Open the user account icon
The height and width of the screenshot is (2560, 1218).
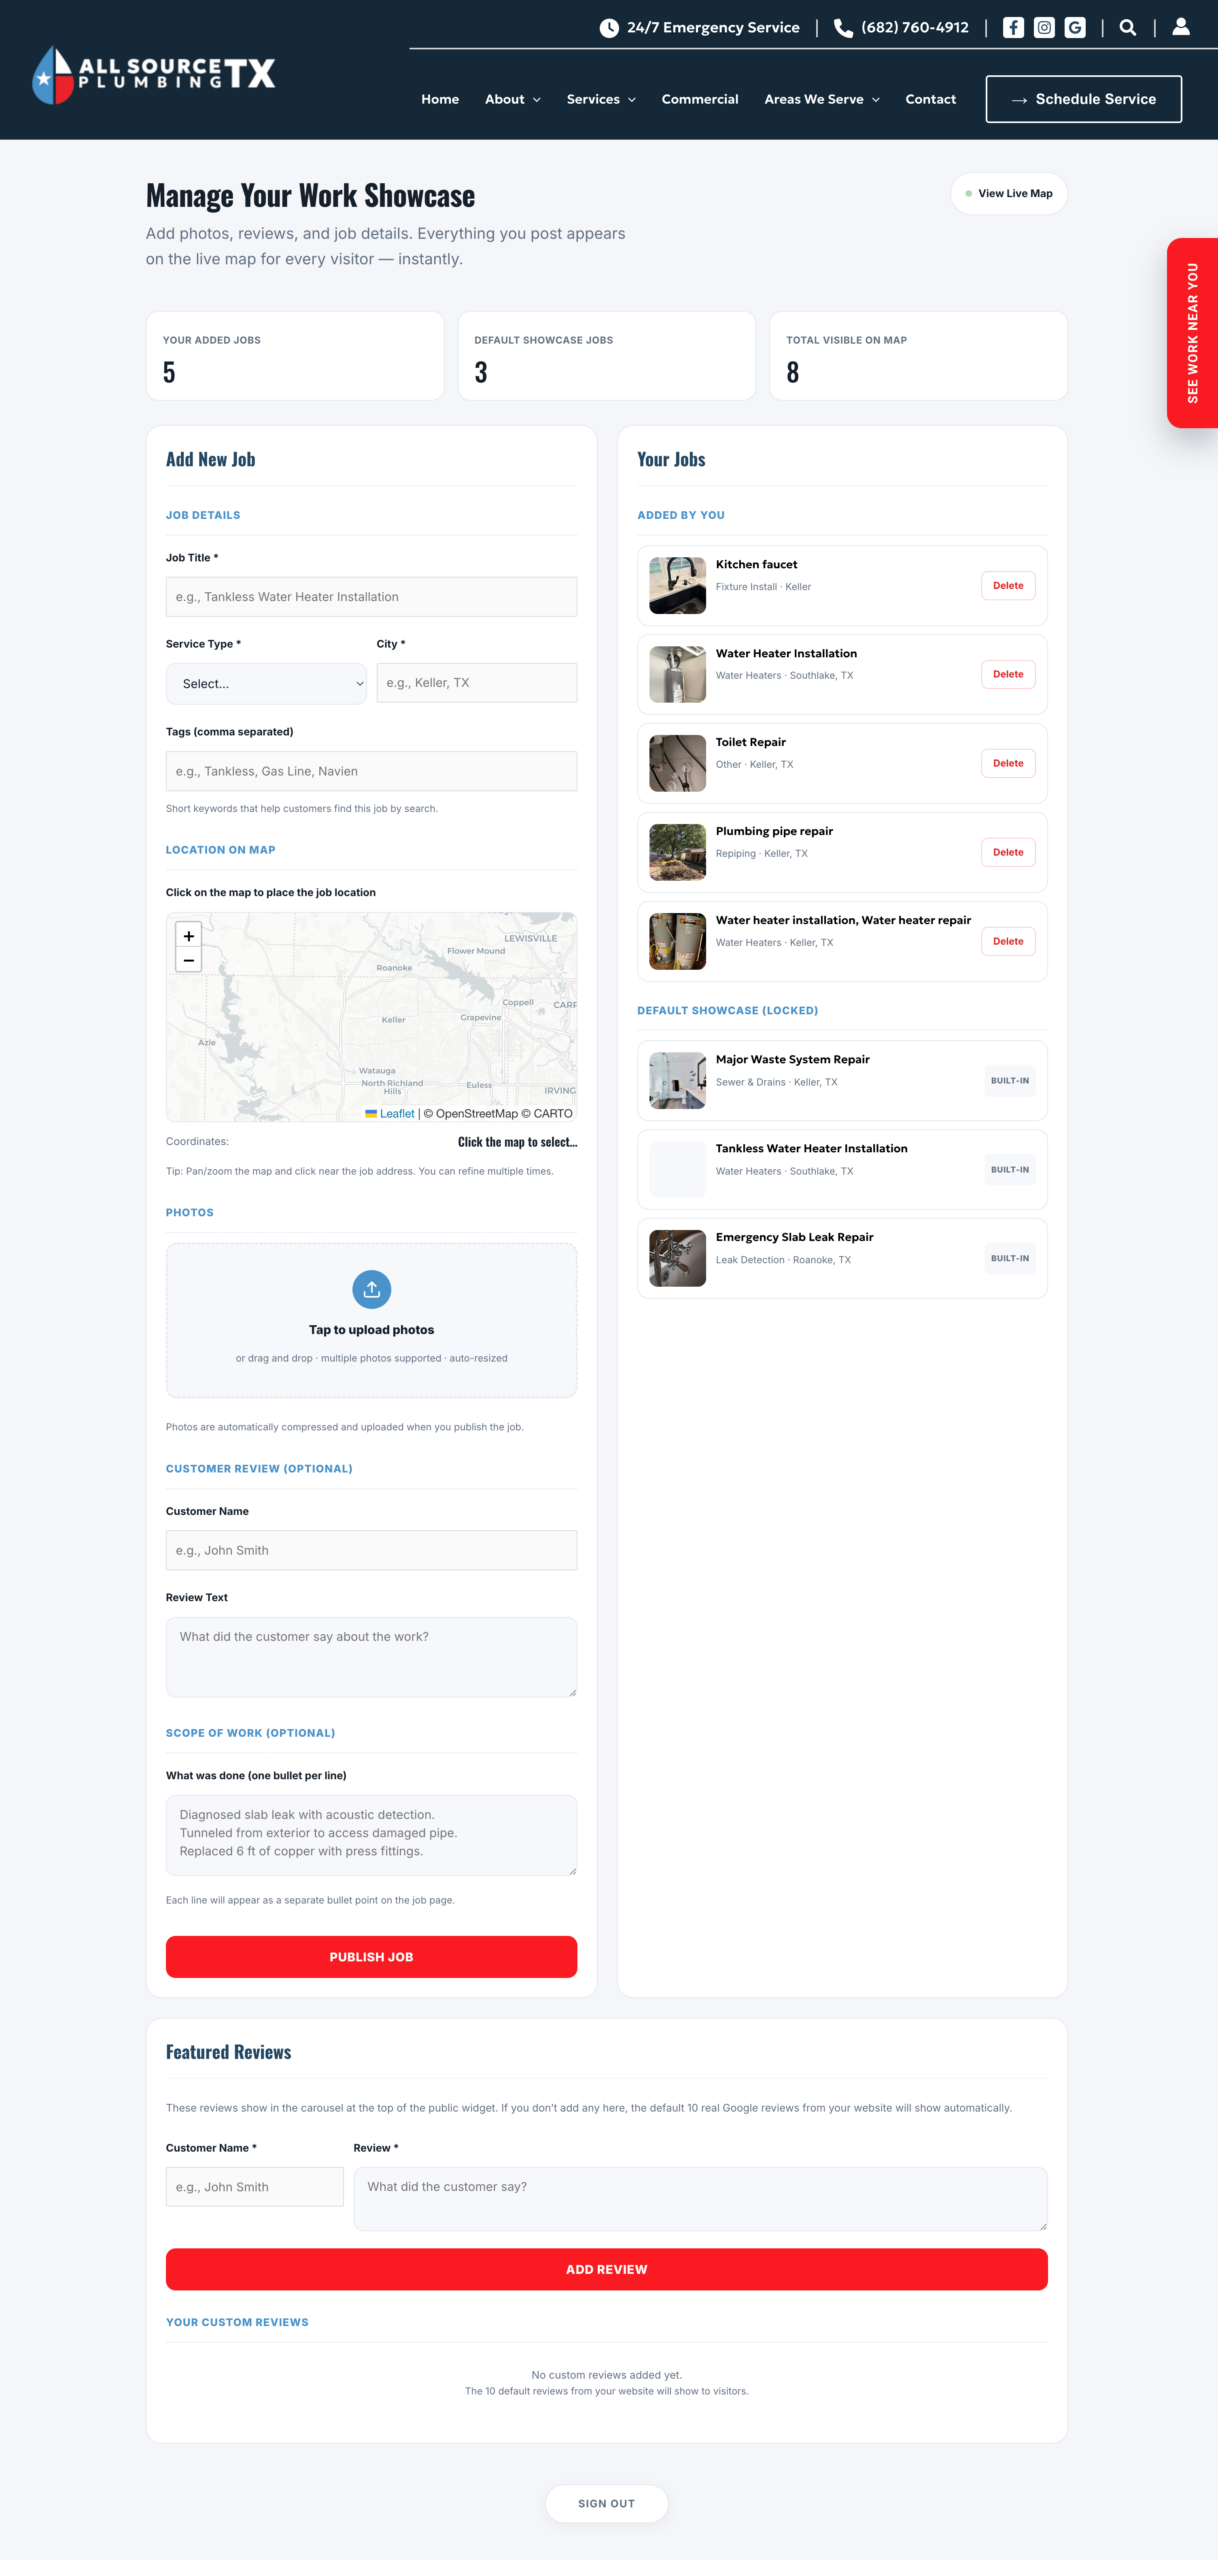pyautogui.click(x=1181, y=27)
